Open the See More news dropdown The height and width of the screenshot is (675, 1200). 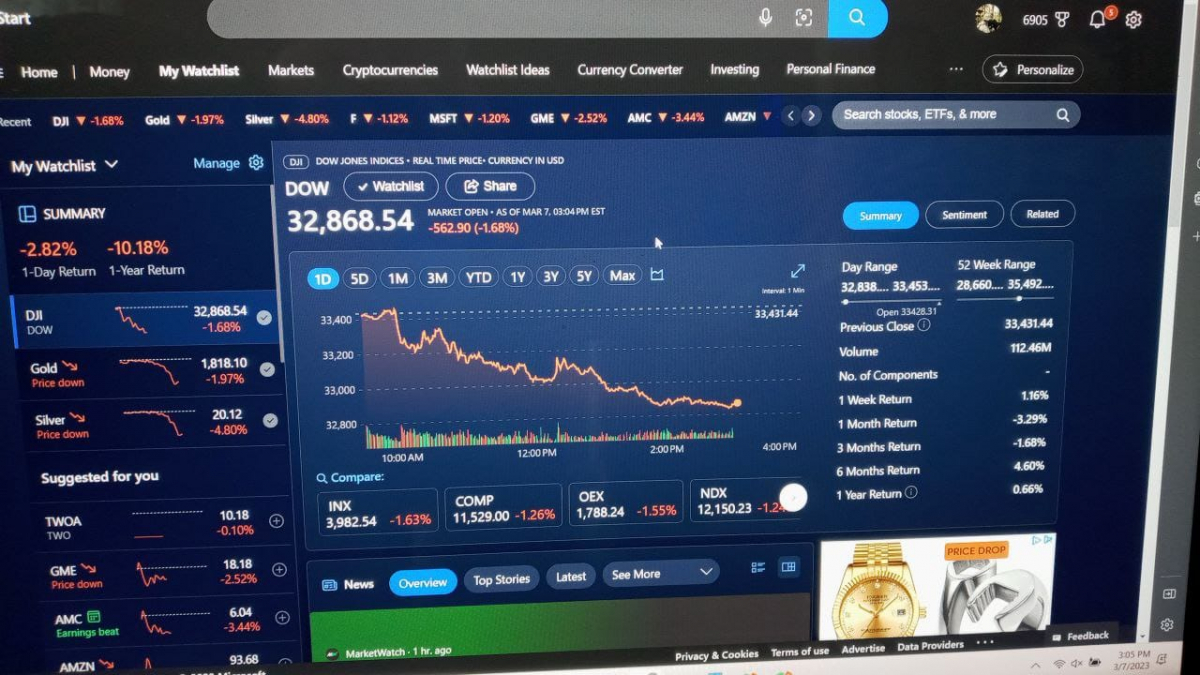661,574
